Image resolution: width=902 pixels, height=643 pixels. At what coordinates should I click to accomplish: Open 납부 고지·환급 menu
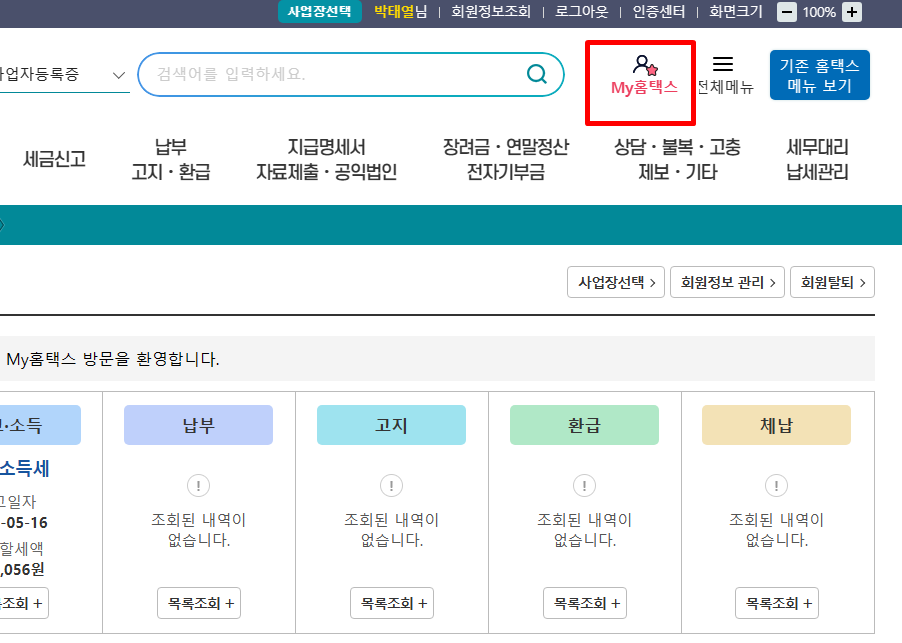[171, 159]
